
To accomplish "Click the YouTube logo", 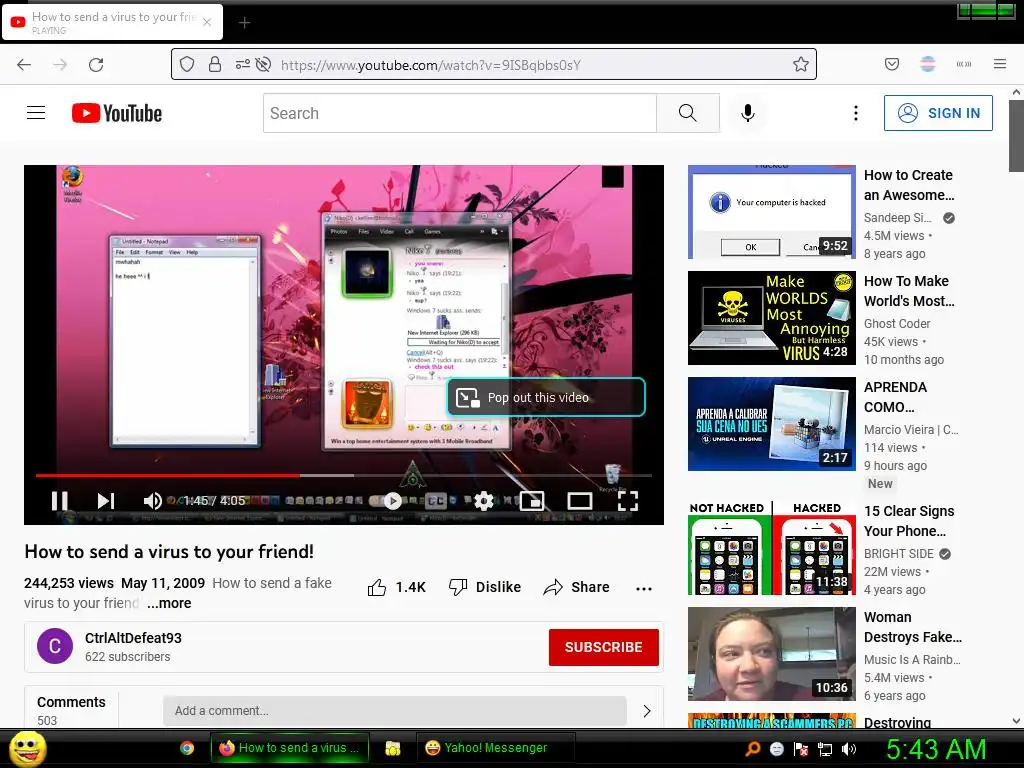I will click(x=117, y=113).
